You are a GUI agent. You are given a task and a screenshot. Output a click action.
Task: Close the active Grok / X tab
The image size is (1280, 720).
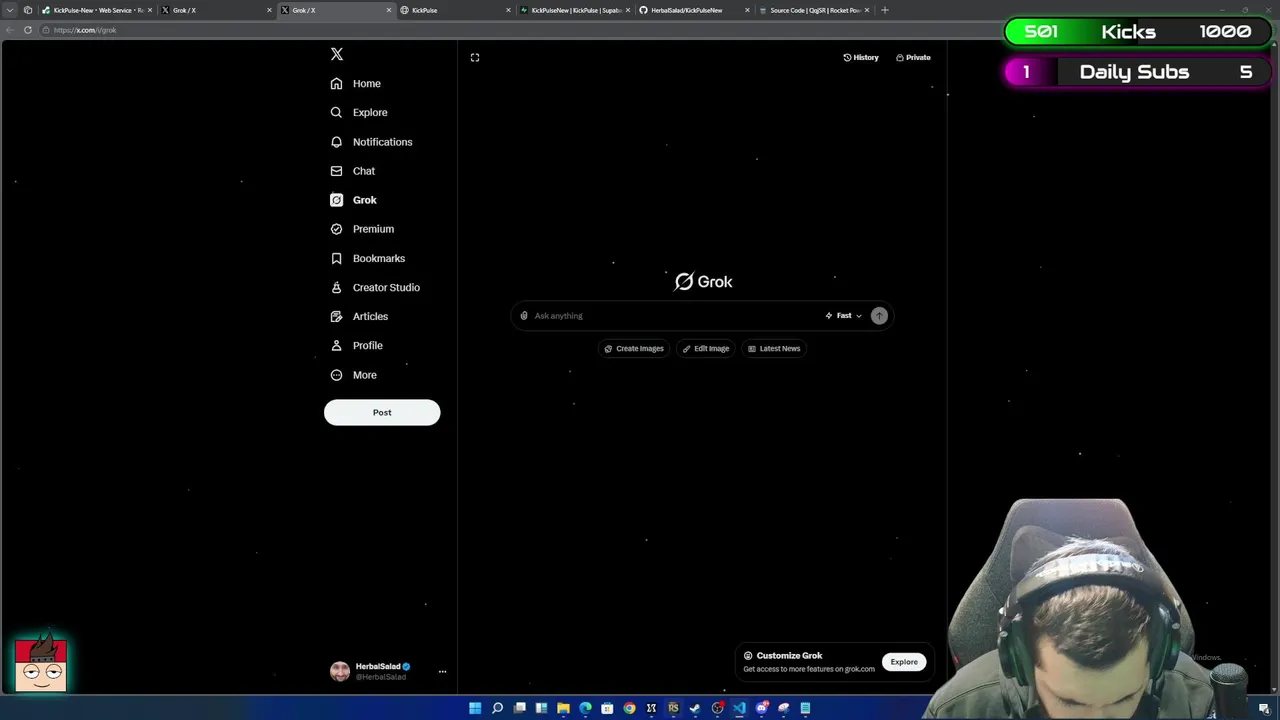click(389, 10)
